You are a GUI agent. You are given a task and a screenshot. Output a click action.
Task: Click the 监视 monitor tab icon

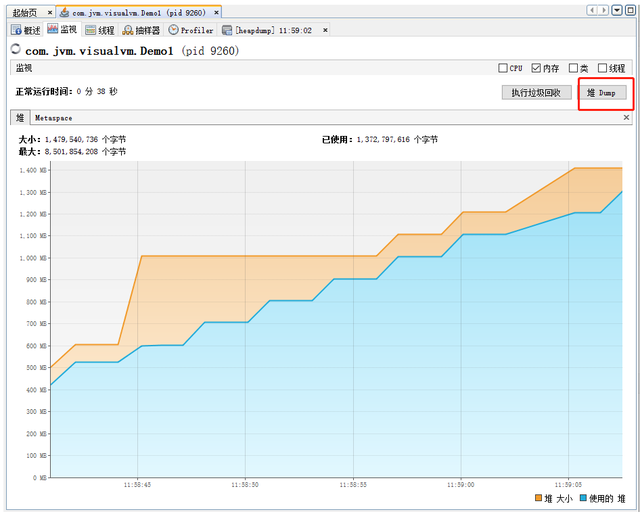point(53,30)
